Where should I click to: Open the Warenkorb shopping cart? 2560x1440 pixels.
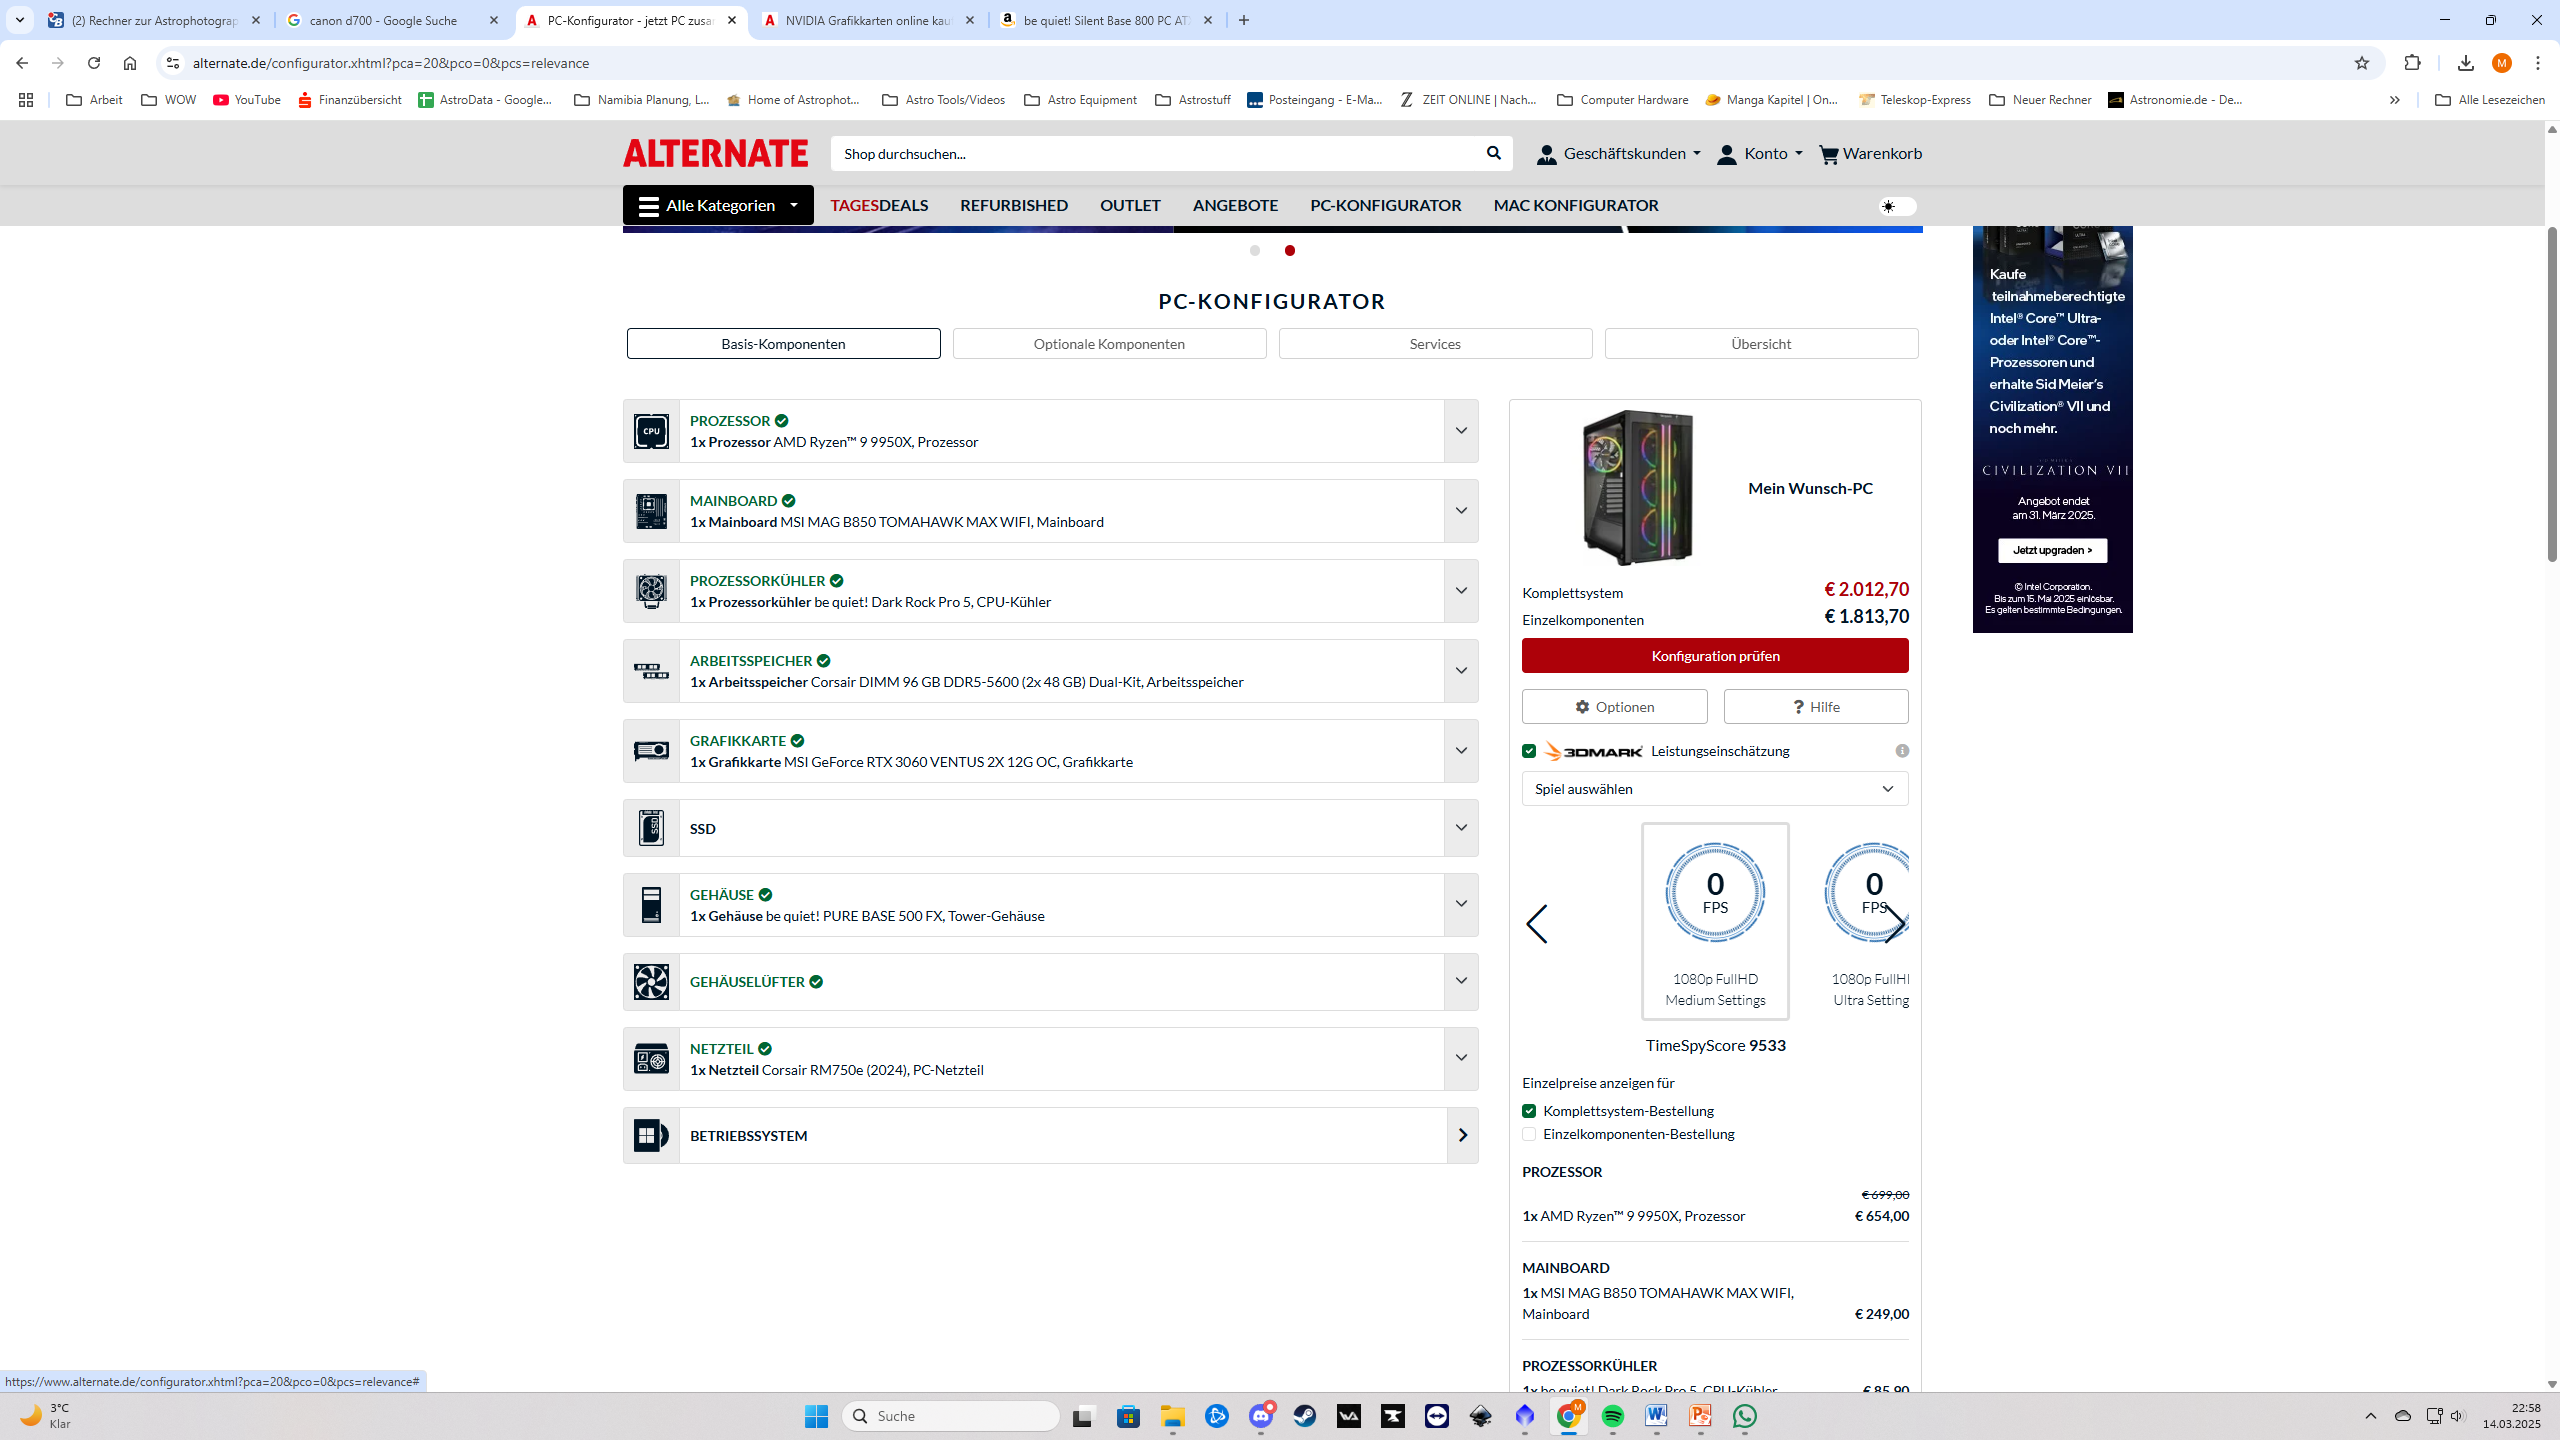pyautogui.click(x=1869, y=153)
